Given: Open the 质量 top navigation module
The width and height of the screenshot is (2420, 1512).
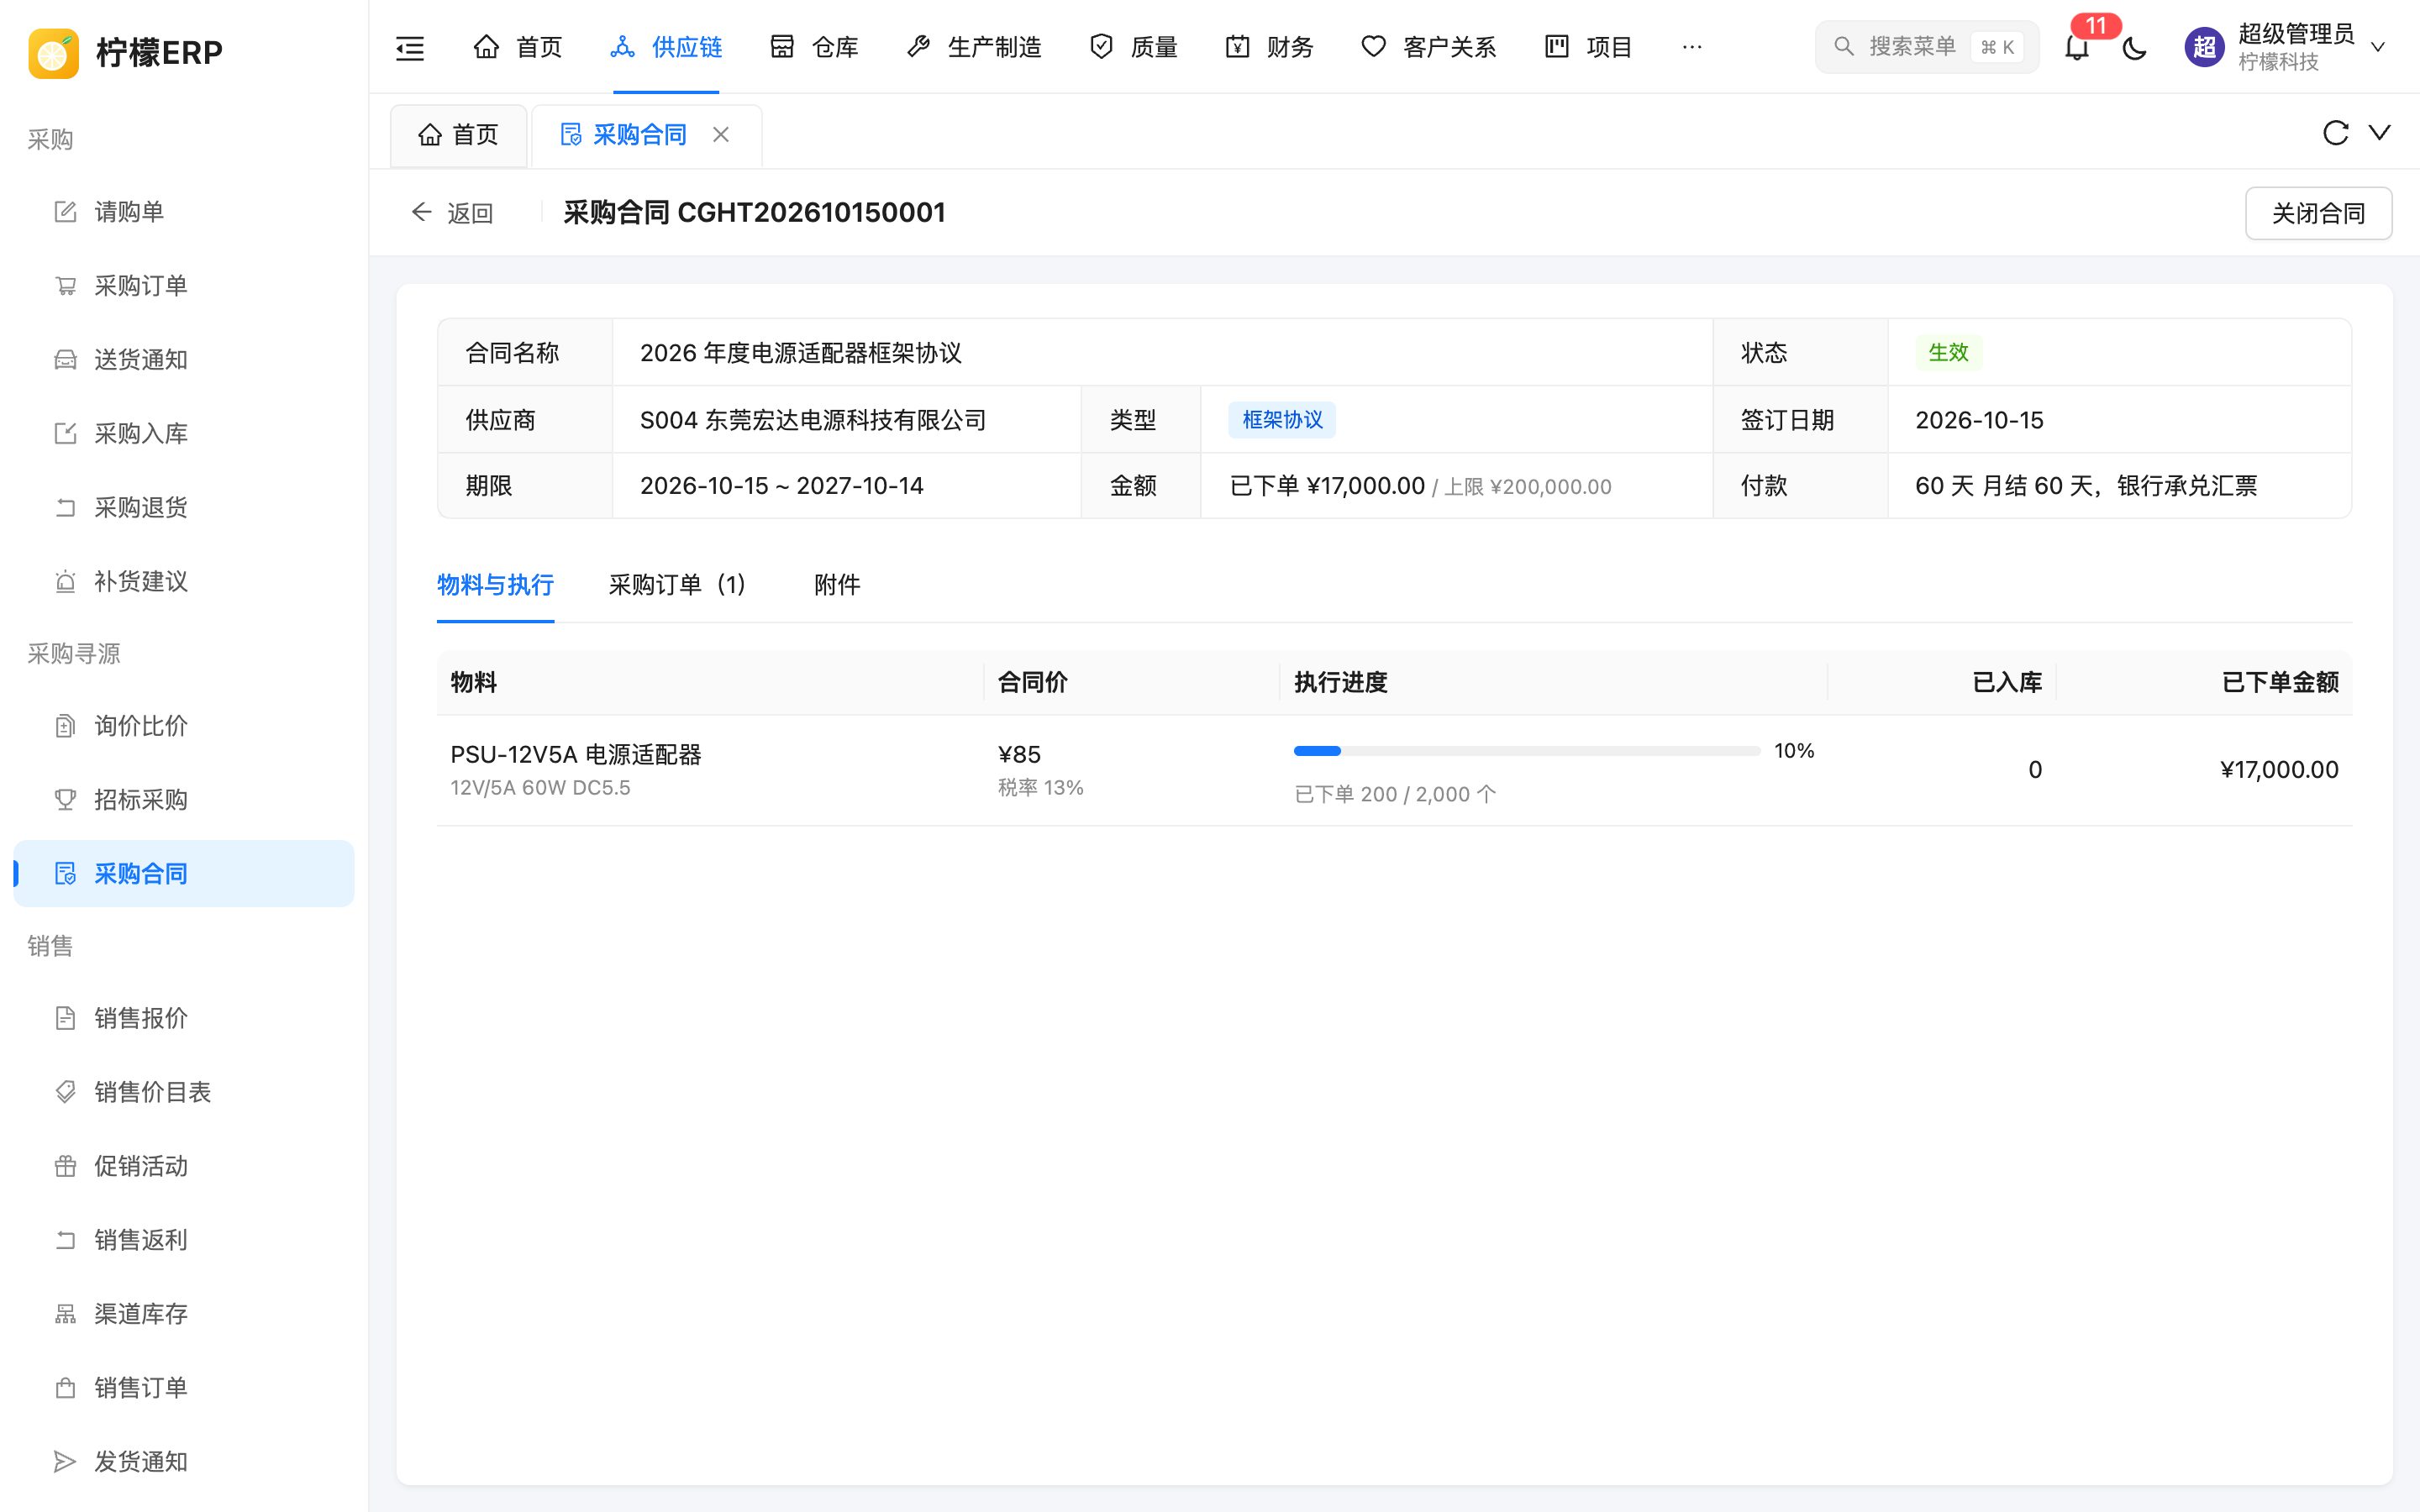Looking at the screenshot, I should click(1134, 47).
